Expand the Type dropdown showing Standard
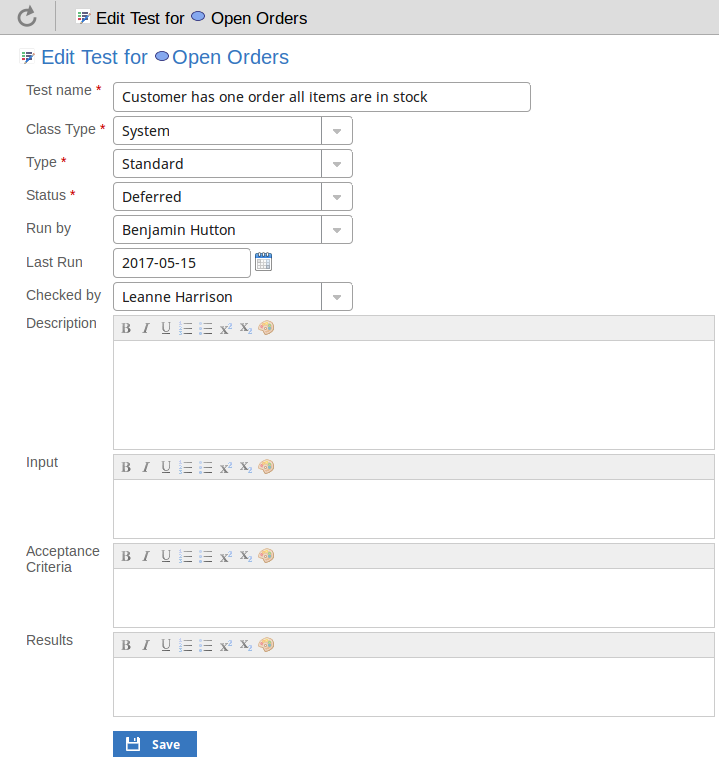719x769 pixels. [x=337, y=164]
